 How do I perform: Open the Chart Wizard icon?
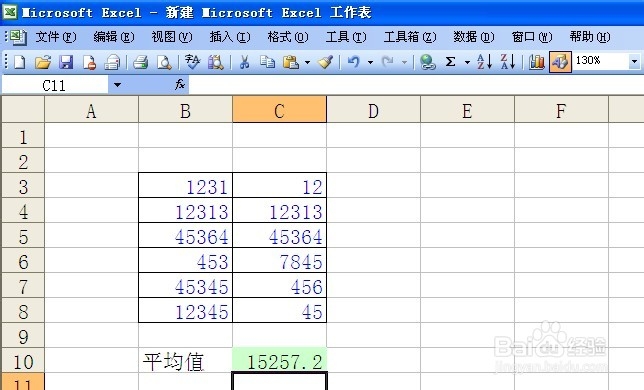pyautogui.click(x=536, y=62)
